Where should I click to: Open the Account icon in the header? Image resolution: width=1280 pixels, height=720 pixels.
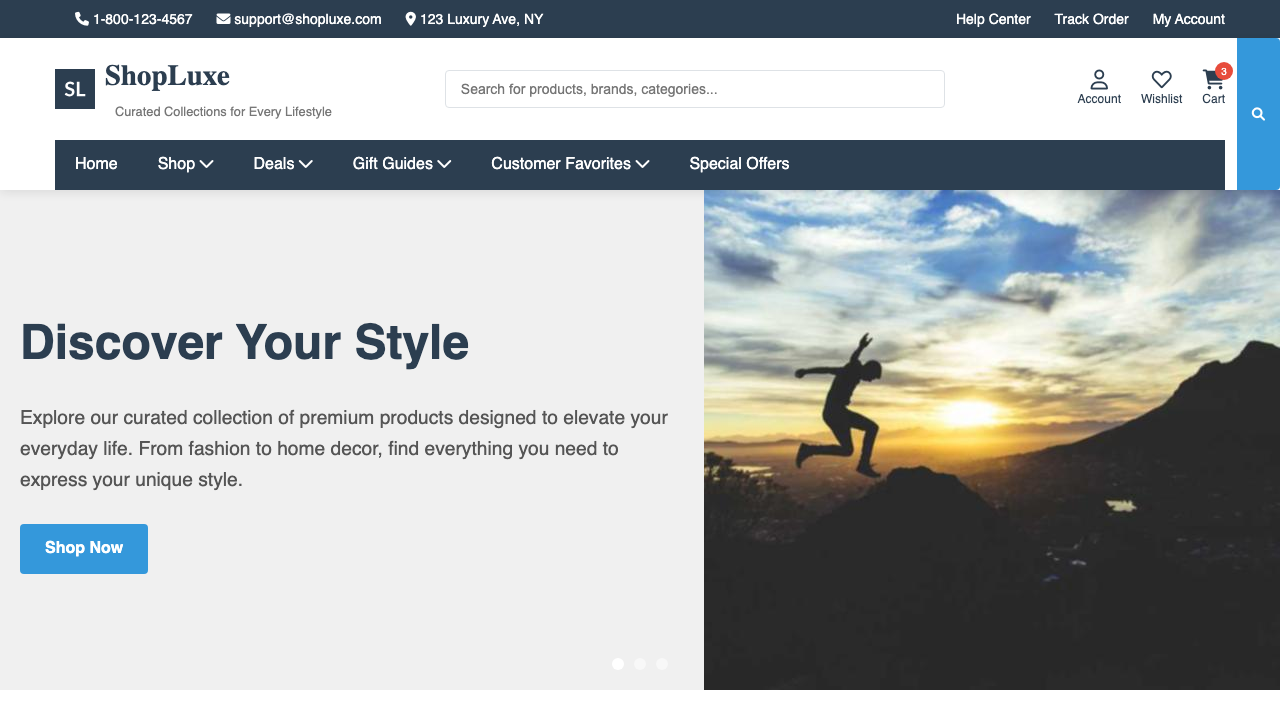pyautogui.click(x=1098, y=79)
